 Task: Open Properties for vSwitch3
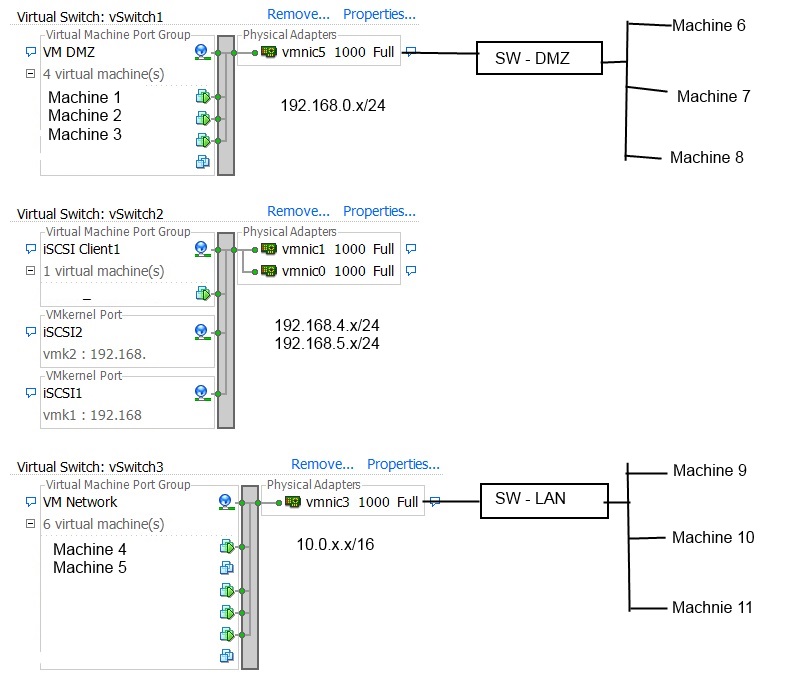(x=403, y=464)
